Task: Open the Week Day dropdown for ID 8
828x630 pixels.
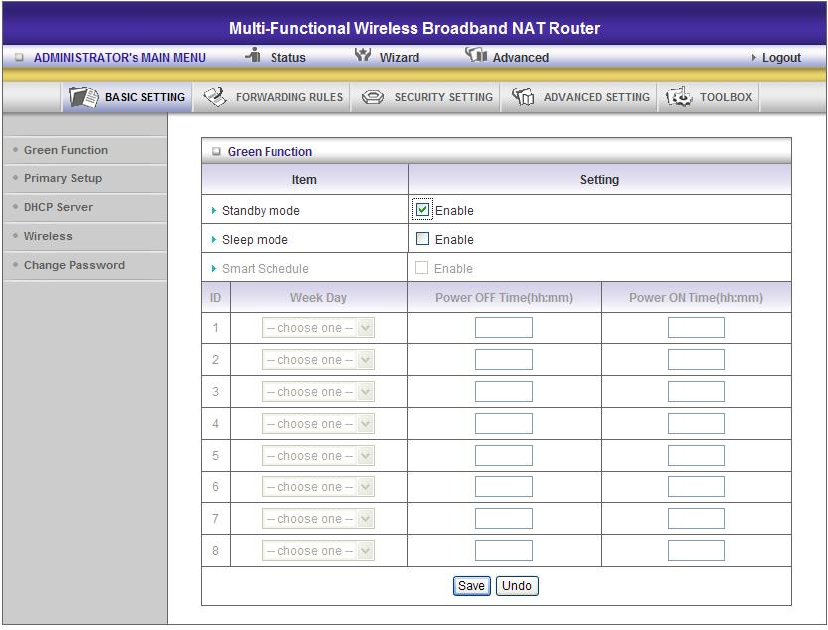Action: pos(318,551)
